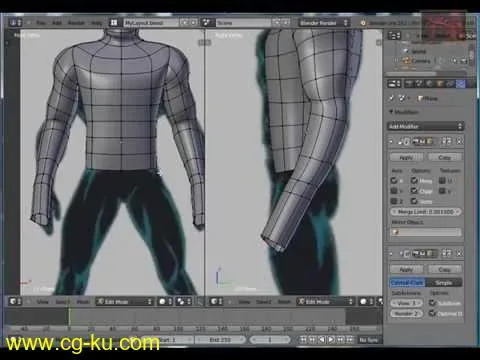Image resolution: width=480 pixels, height=360 pixels.
Task: Move Subdivision Surface modifier up or down
Action: pyautogui.click(x=446, y=254)
